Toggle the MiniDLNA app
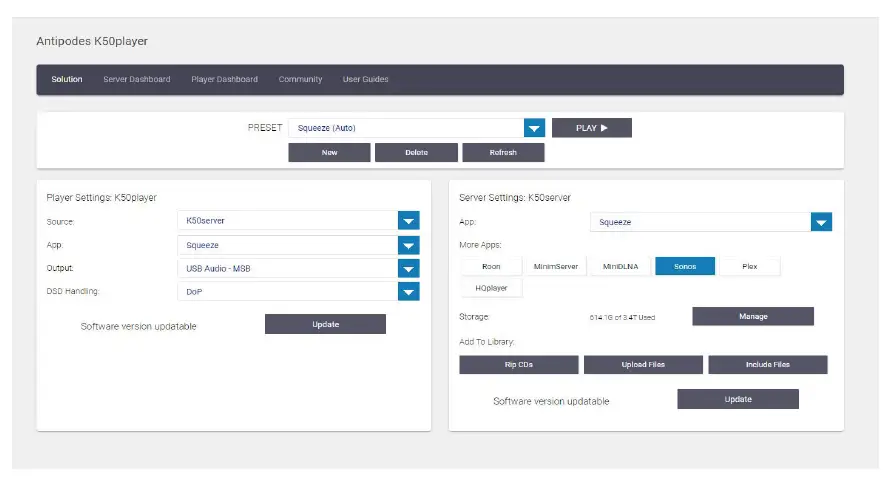This screenshot has width=892, height=481. 620,266
